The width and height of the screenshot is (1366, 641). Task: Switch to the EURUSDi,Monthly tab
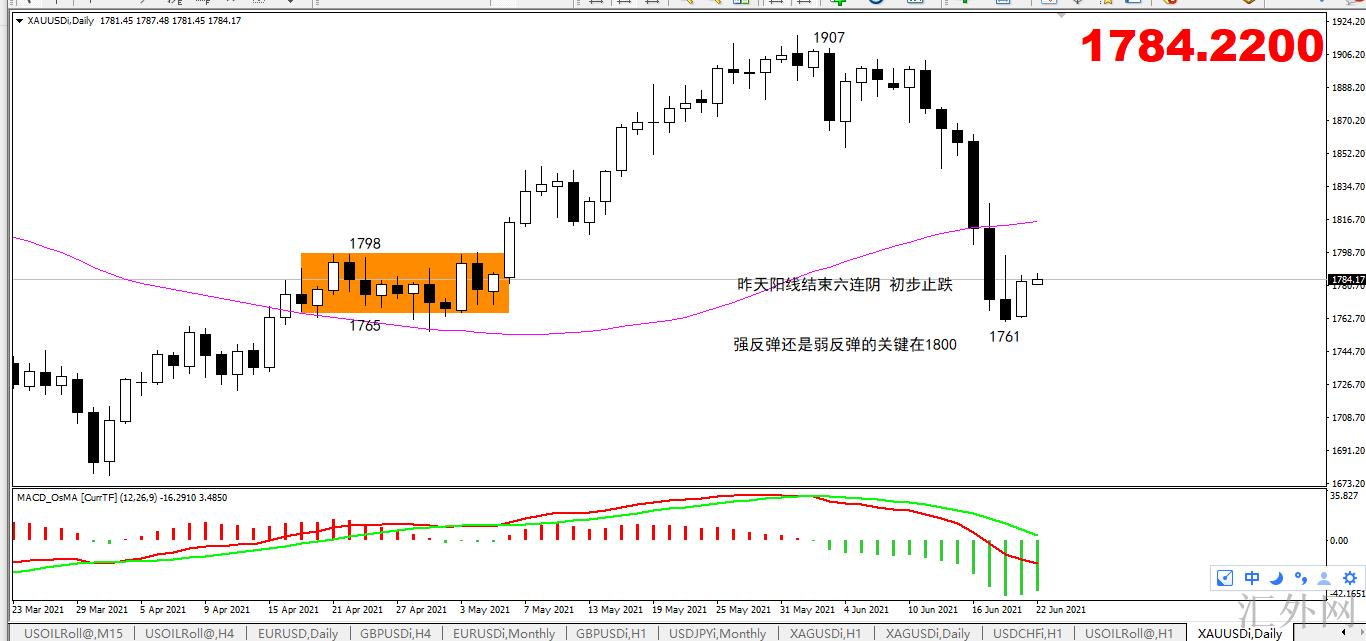(504, 633)
